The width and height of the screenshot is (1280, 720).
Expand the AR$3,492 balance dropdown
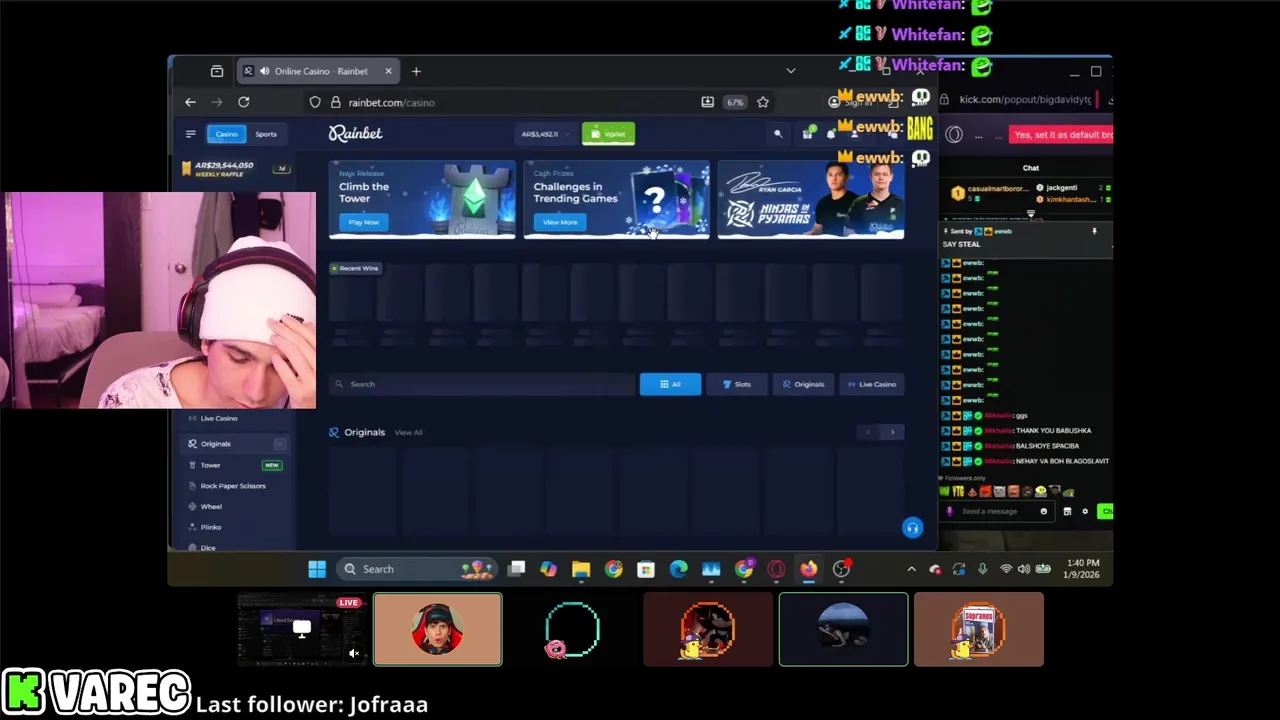pos(545,134)
